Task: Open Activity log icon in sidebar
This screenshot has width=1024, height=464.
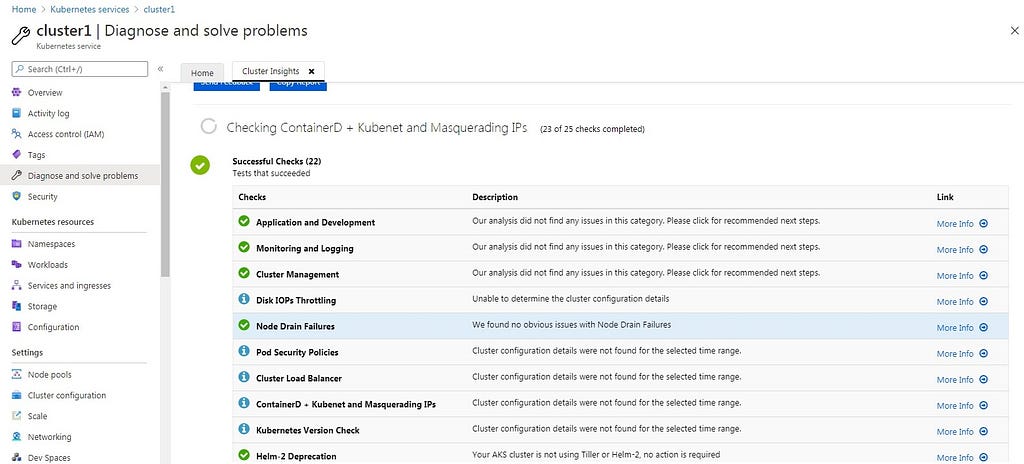Action: (17, 113)
